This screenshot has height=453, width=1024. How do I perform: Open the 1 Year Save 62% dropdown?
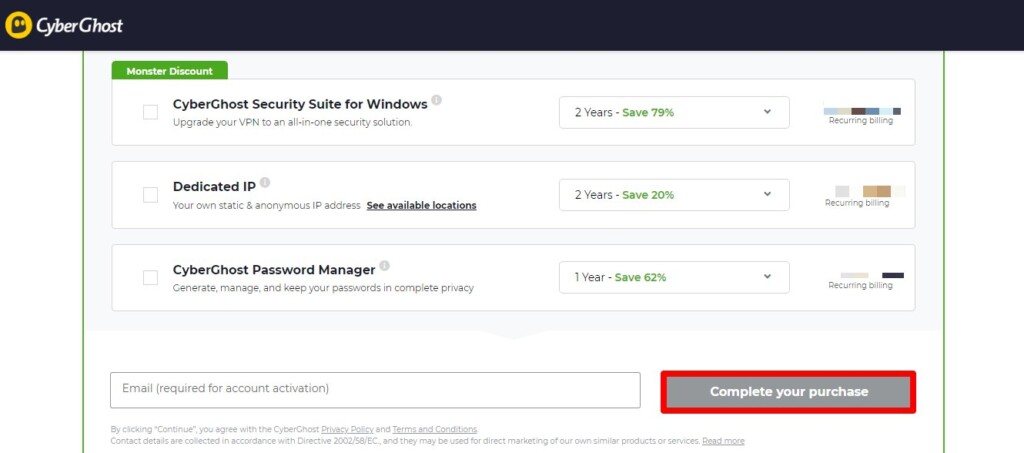pos(674,277)
